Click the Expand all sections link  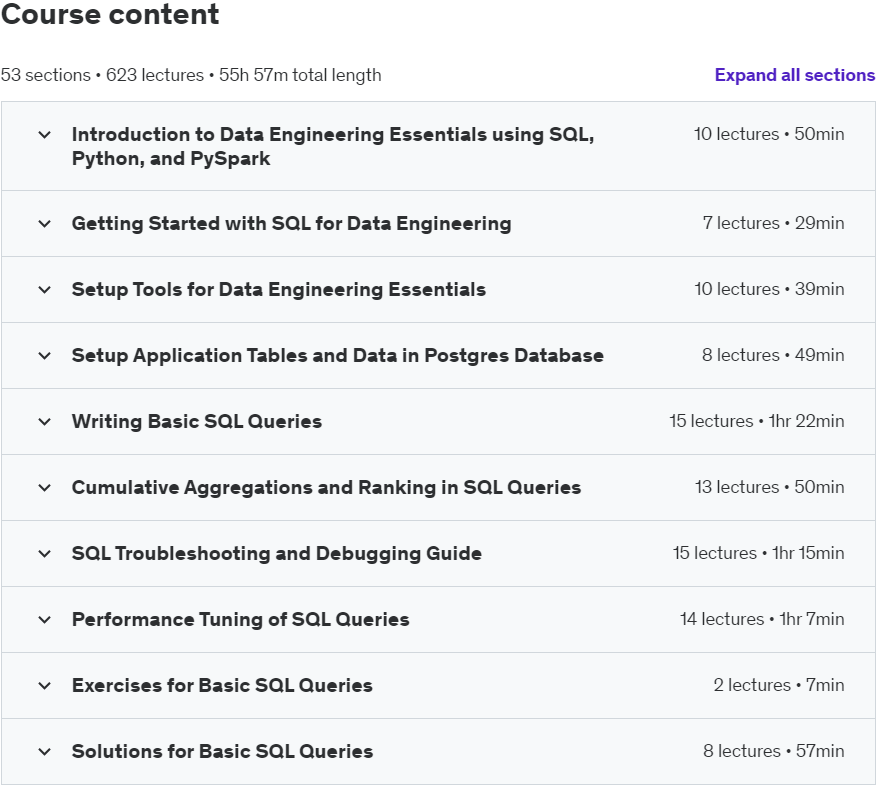pyautogui.click(x=794, y=75)
